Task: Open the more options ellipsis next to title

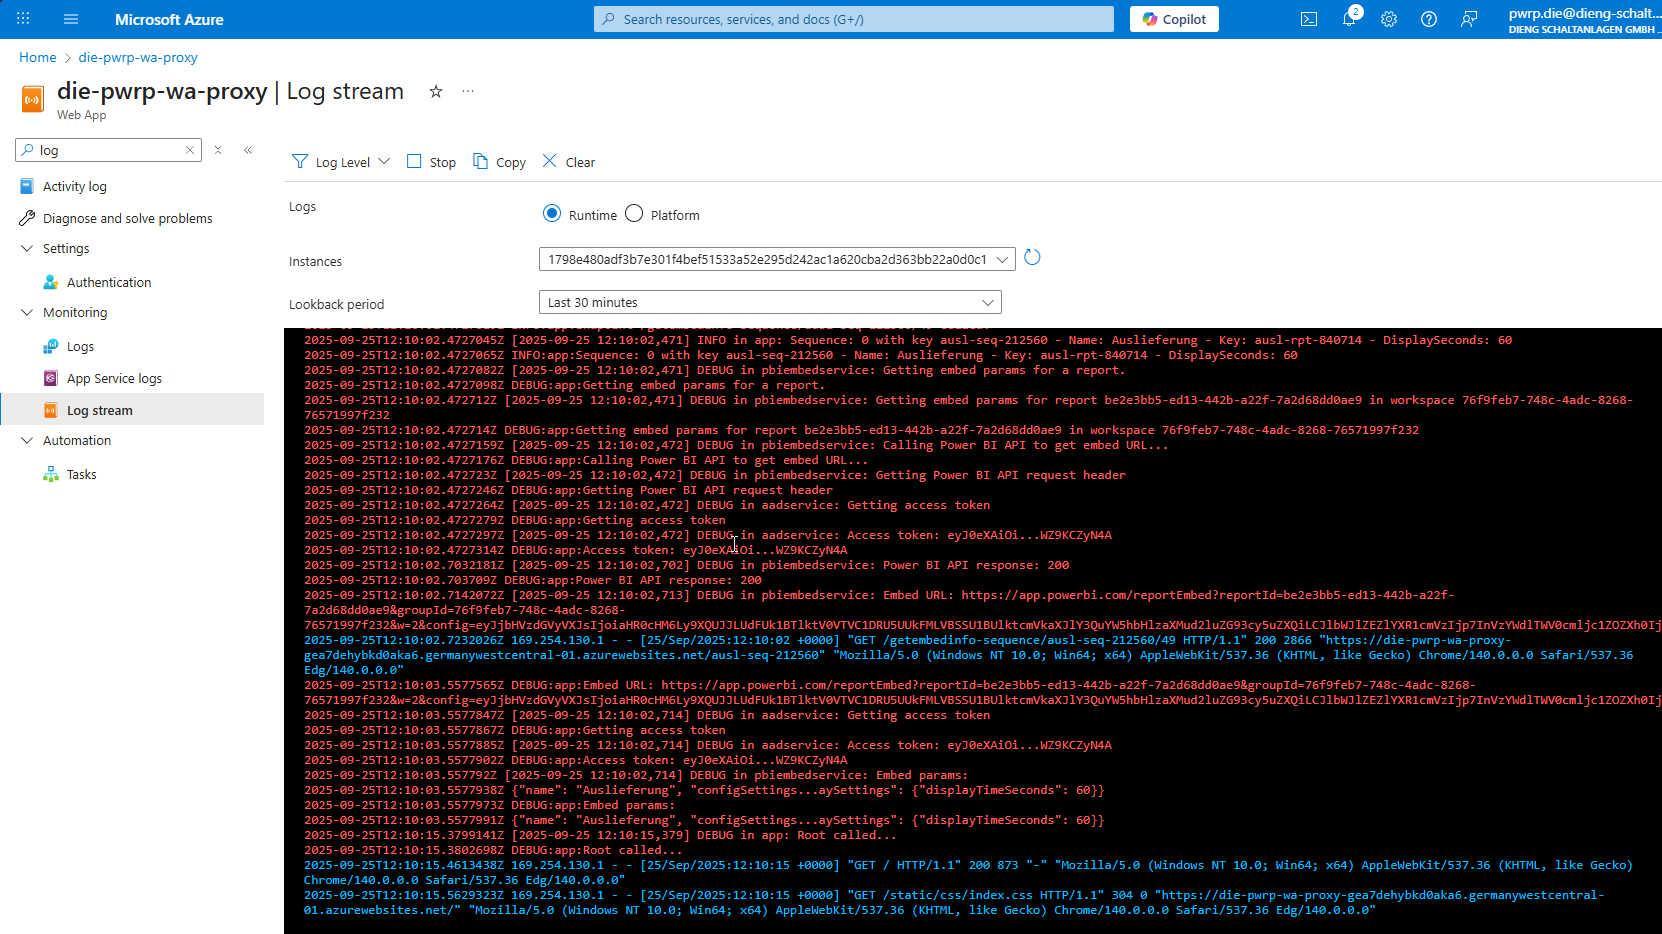Action: (x=468, y=91)
